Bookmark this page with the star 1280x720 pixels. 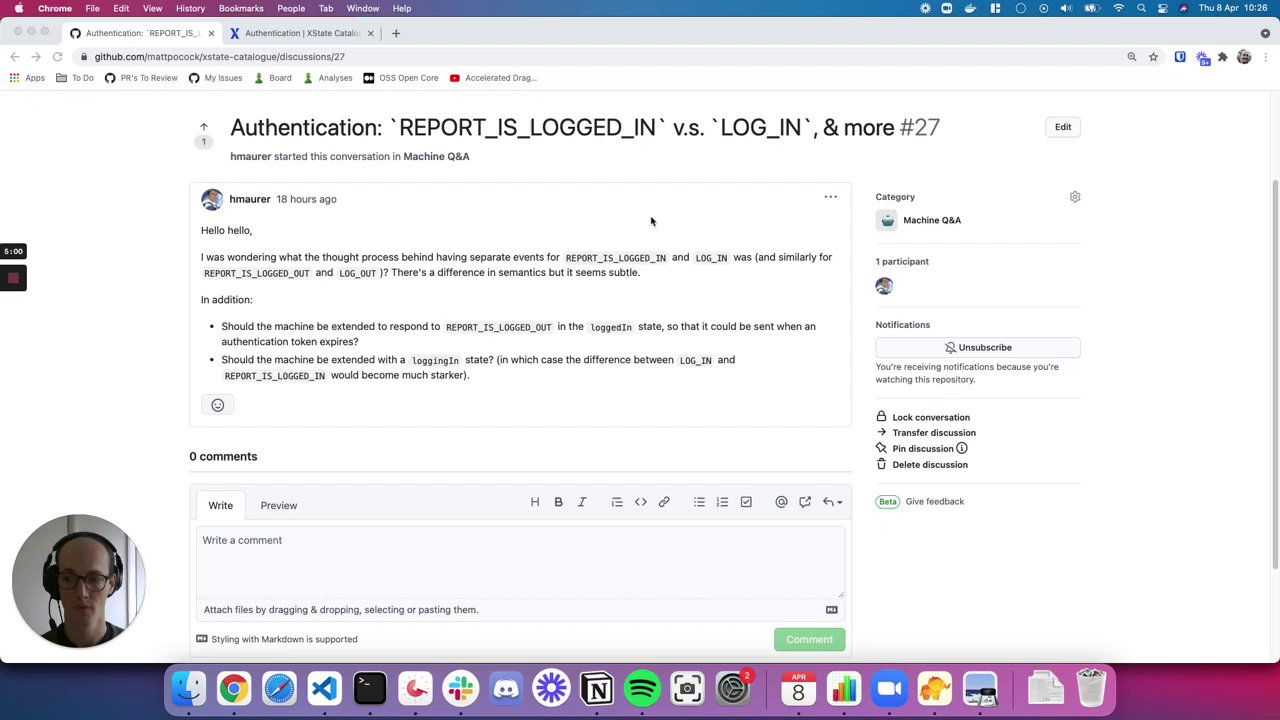[x=1153, y=57]
